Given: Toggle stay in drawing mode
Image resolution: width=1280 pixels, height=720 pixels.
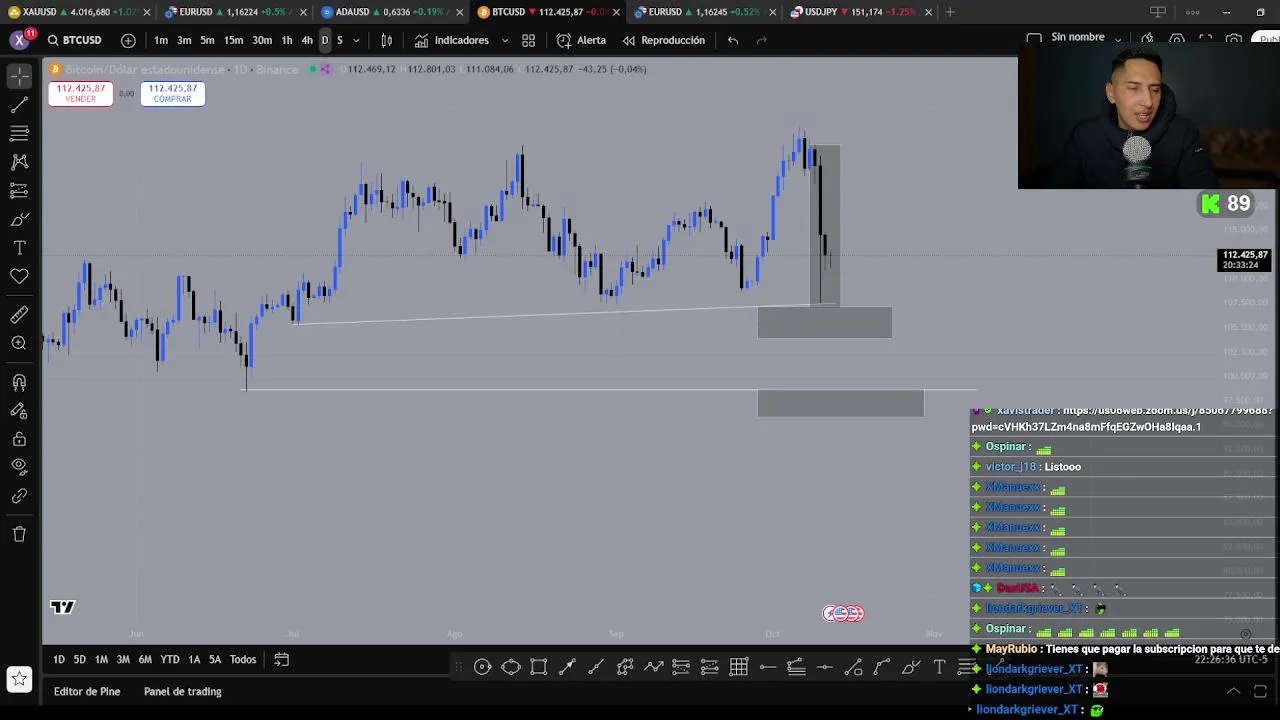Looking at the screenshot, I should [x=19, y=410].
